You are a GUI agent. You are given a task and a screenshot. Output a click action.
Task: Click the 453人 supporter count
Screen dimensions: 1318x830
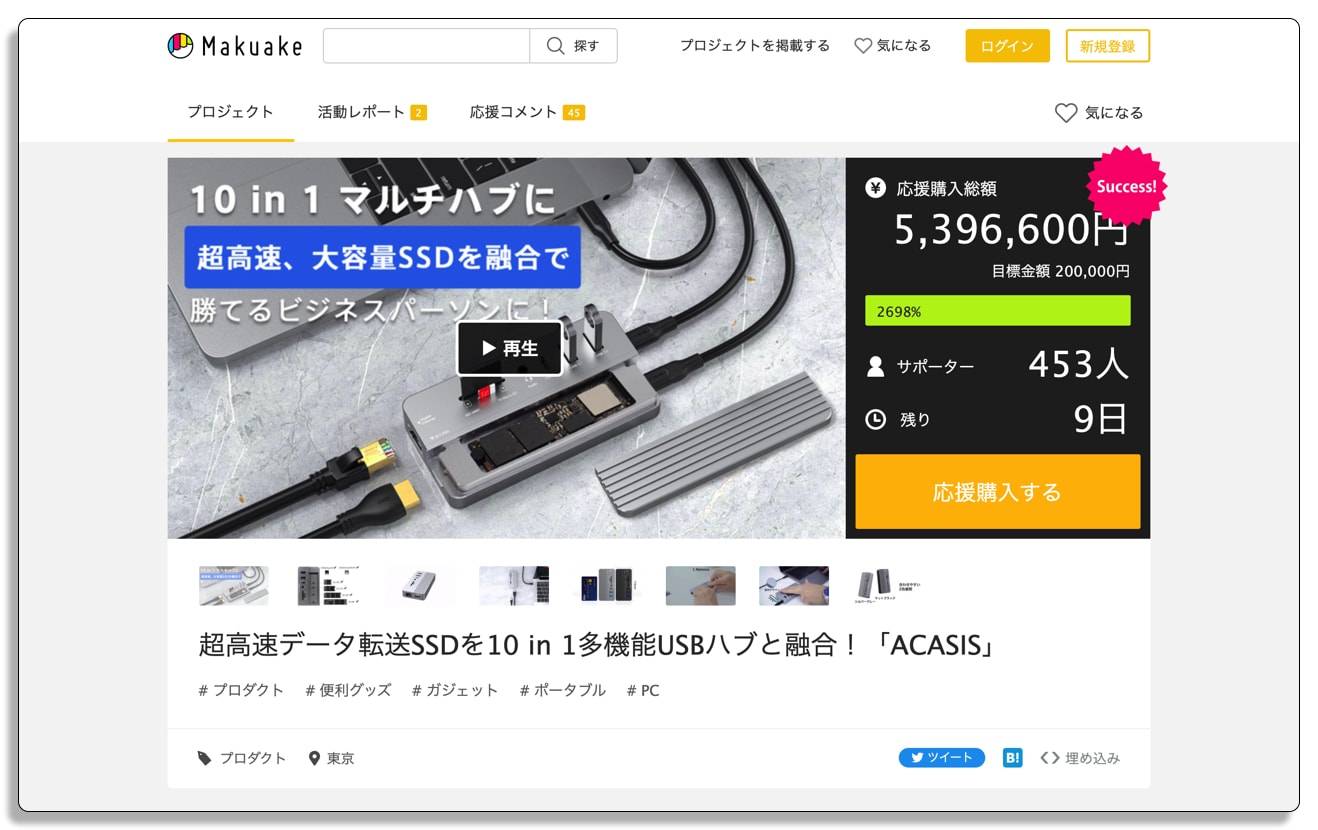(1079, 365)
